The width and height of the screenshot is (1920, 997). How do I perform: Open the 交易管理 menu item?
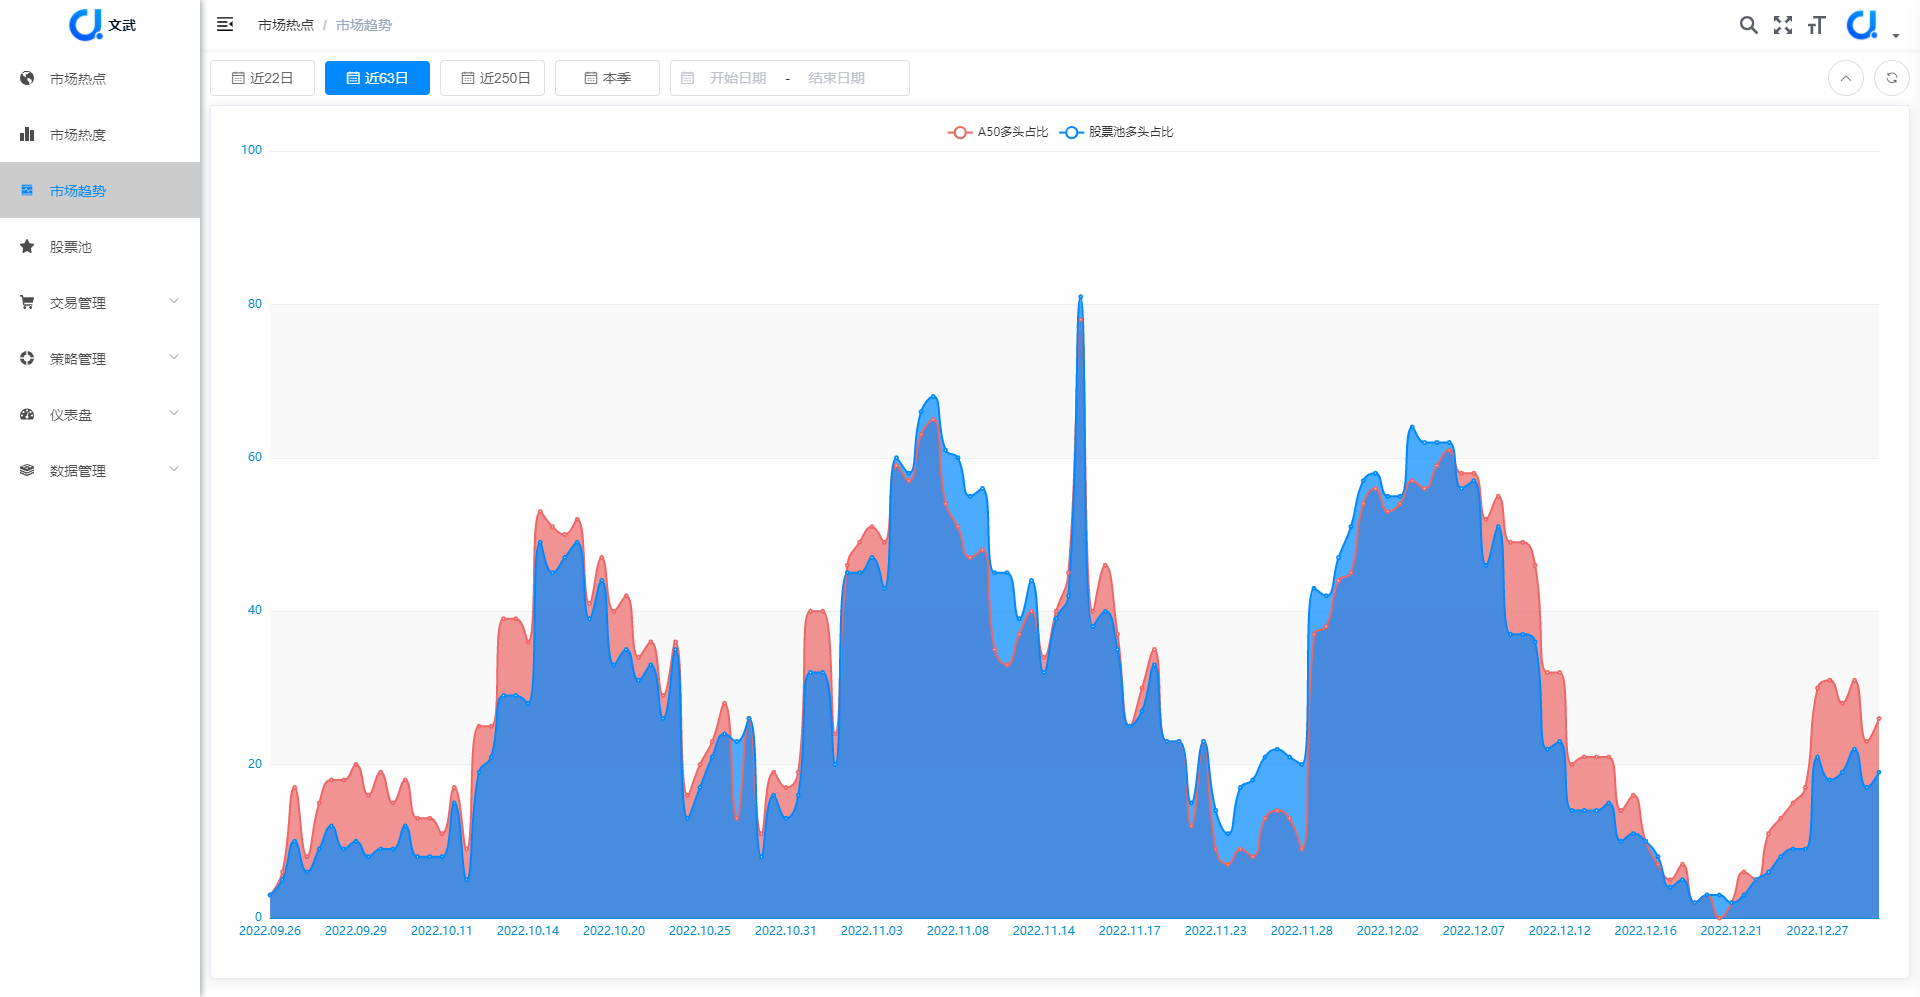pyautogui.click(x=100, y=302)
